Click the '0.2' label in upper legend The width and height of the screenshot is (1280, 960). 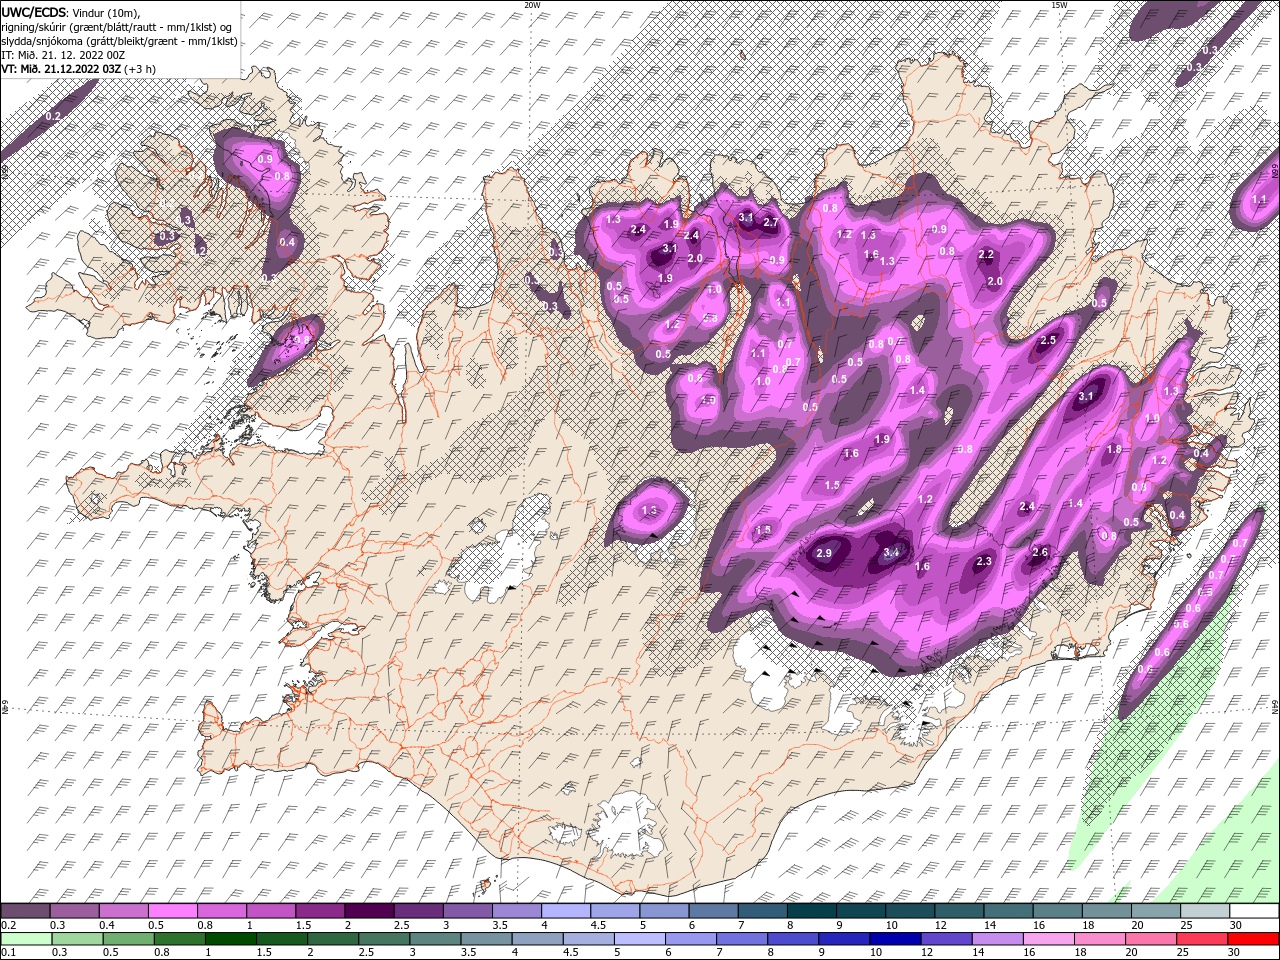pos(8,925)
